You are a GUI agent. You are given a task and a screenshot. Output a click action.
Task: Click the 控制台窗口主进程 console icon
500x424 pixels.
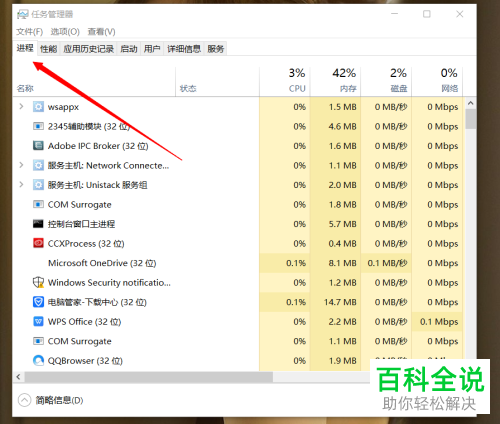click(38, 224)
